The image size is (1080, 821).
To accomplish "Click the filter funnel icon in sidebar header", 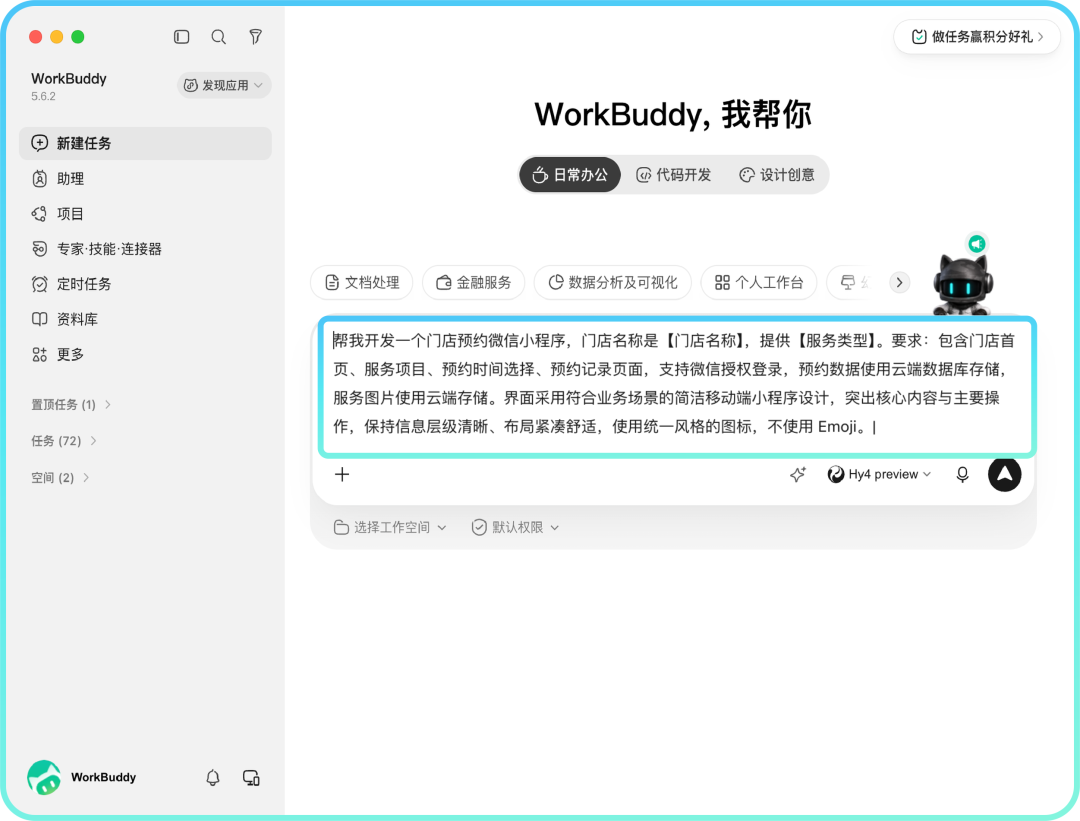I will 256,37.
